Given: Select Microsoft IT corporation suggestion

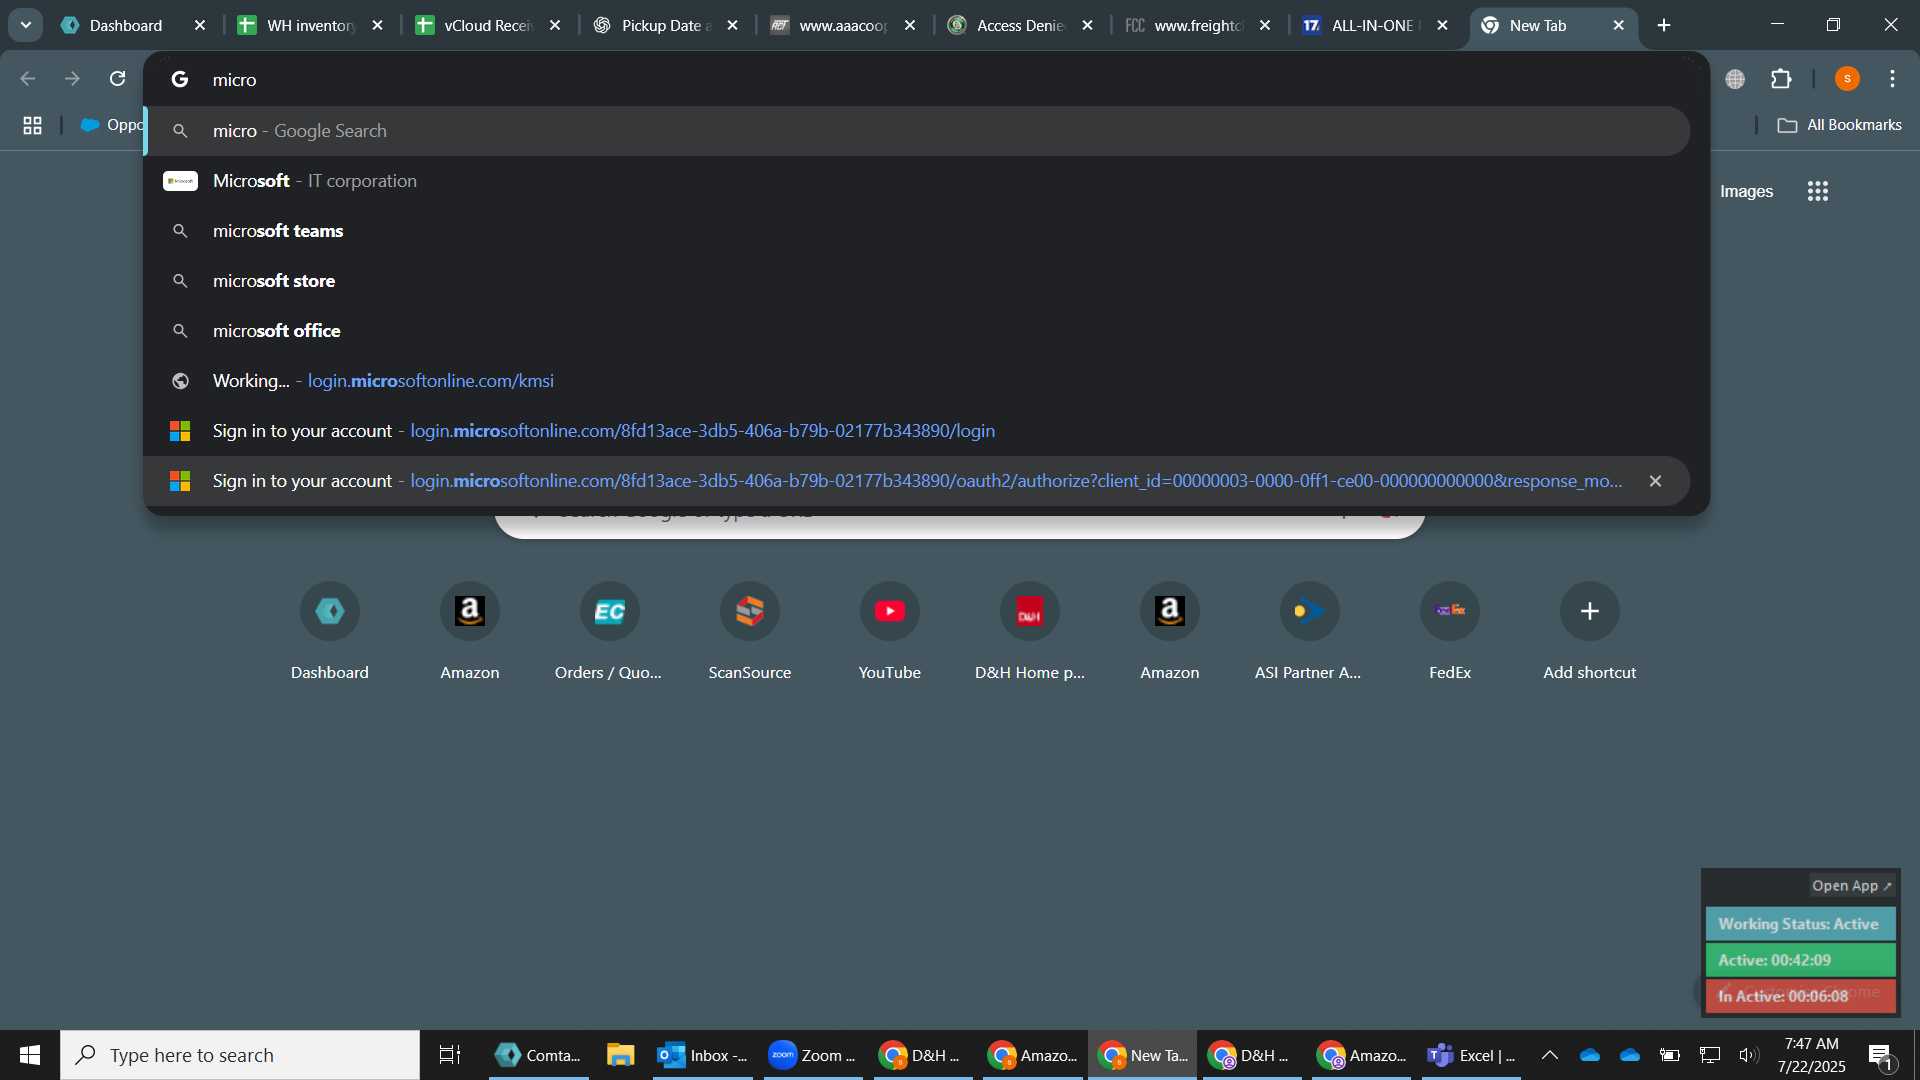Looking at the screenshot, I should coord(917,181).
